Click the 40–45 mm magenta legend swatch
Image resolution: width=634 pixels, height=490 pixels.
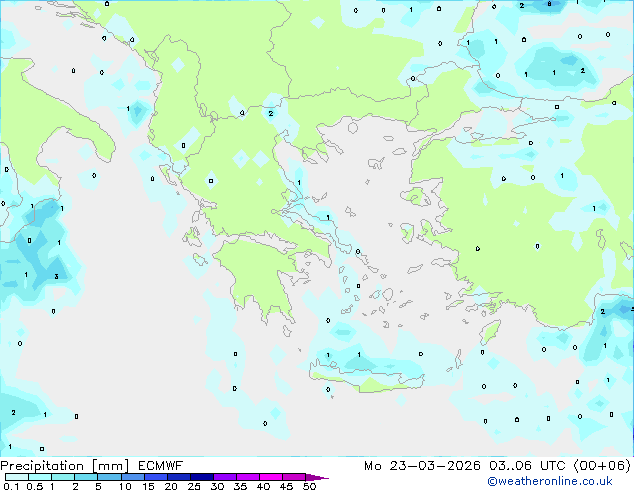pyautogui.click(x=271, y=477)
